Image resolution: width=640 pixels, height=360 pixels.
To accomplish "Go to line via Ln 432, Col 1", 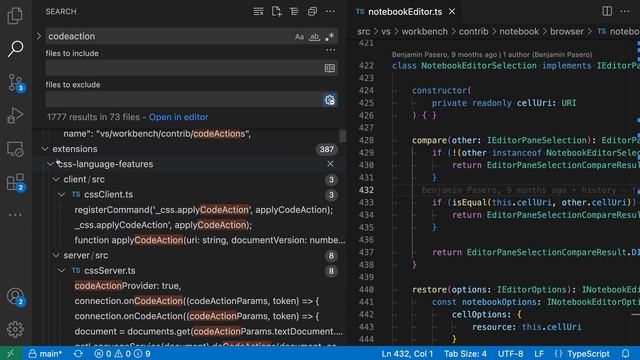I will coord(407,353).
